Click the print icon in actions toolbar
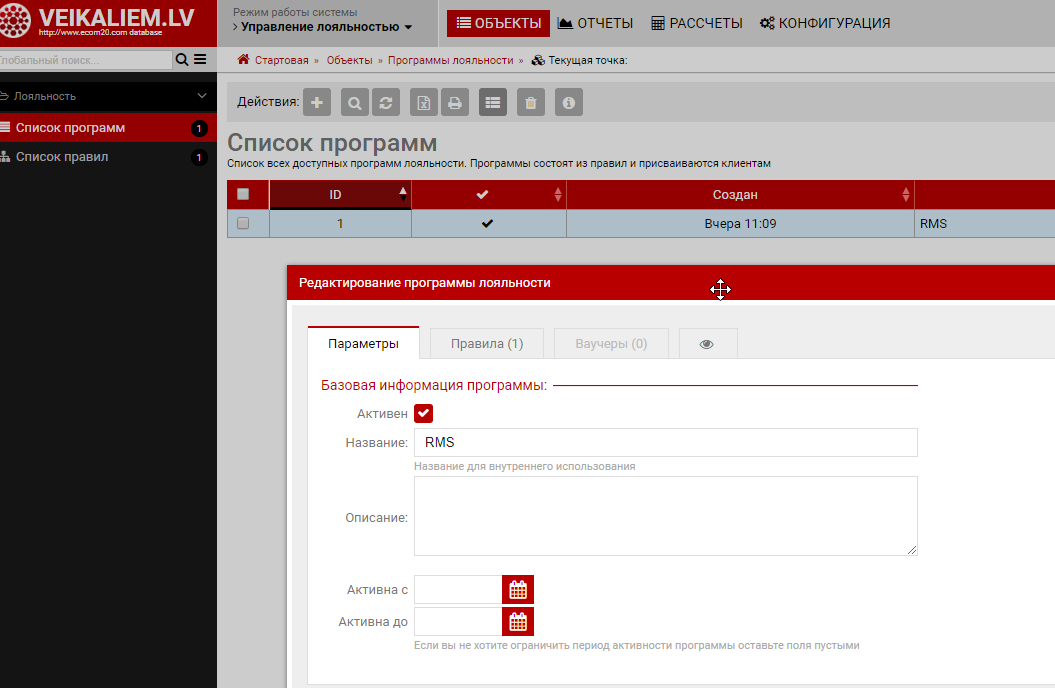The width and height of the screenshot is (1055, 688). click(x=454, y=102)
